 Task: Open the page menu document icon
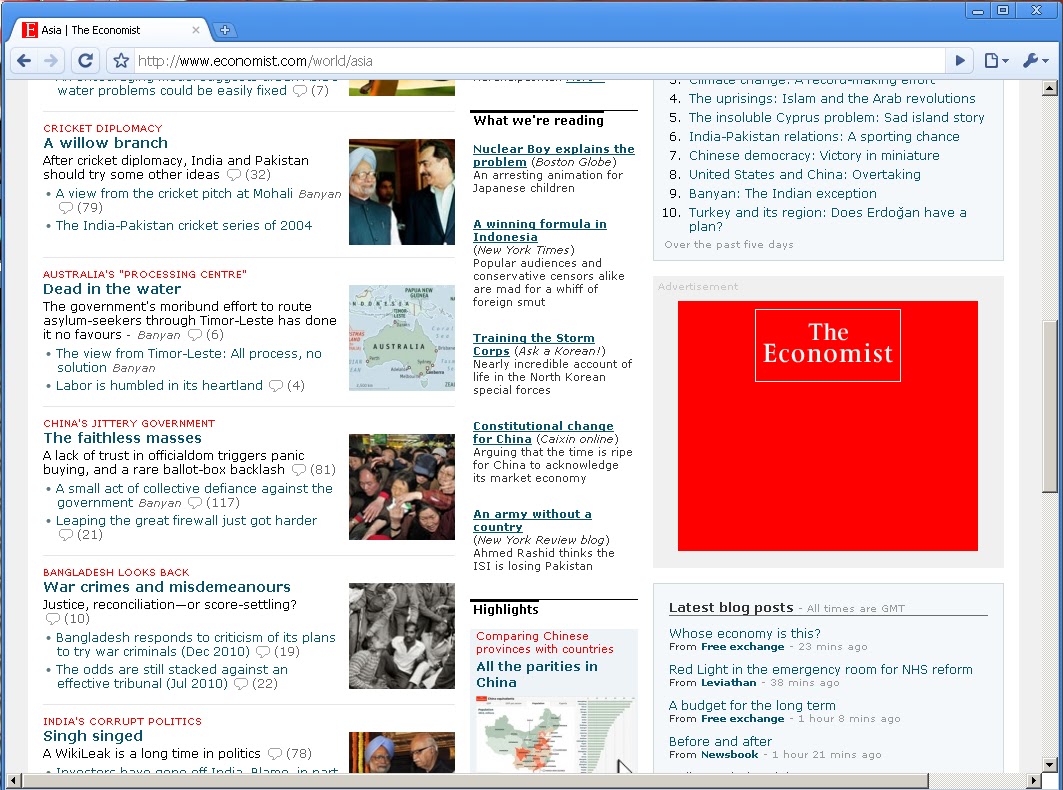tap(996, 60)
